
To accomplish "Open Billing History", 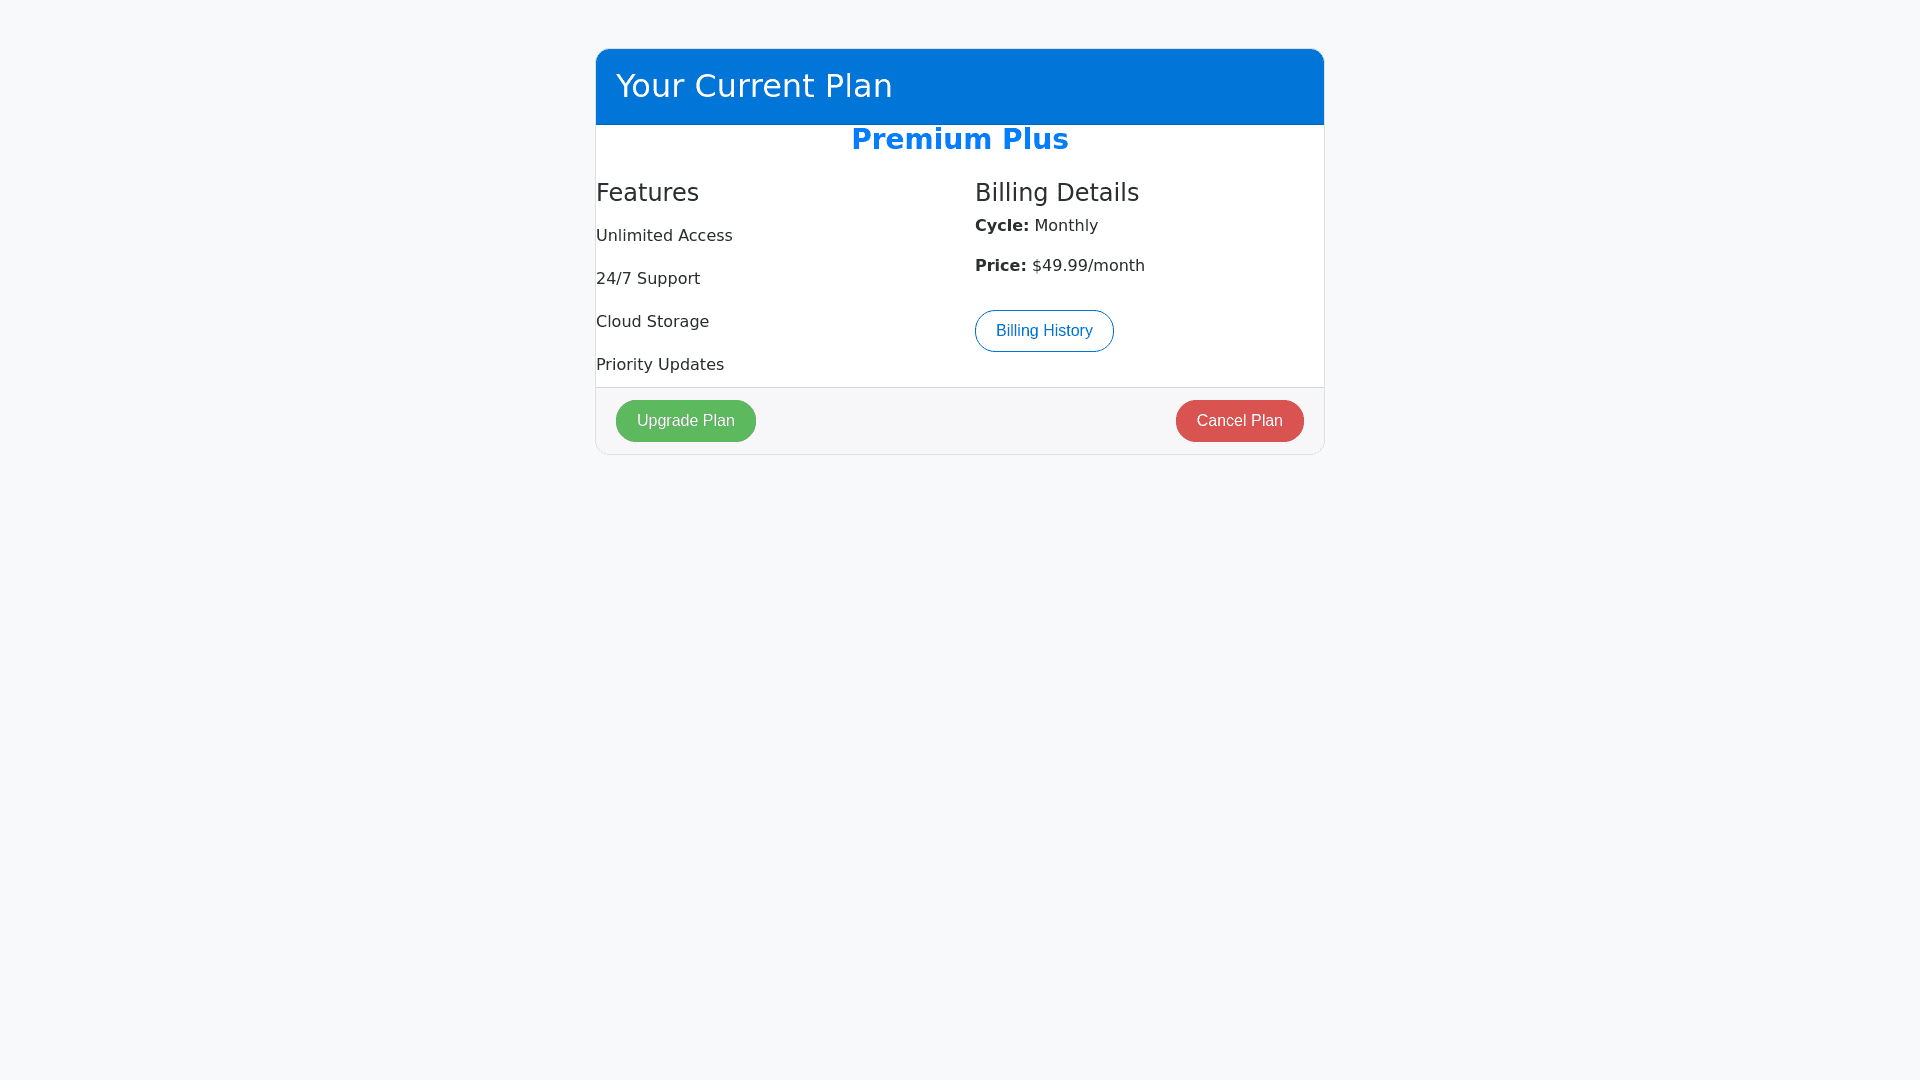I will (1044, 331).
